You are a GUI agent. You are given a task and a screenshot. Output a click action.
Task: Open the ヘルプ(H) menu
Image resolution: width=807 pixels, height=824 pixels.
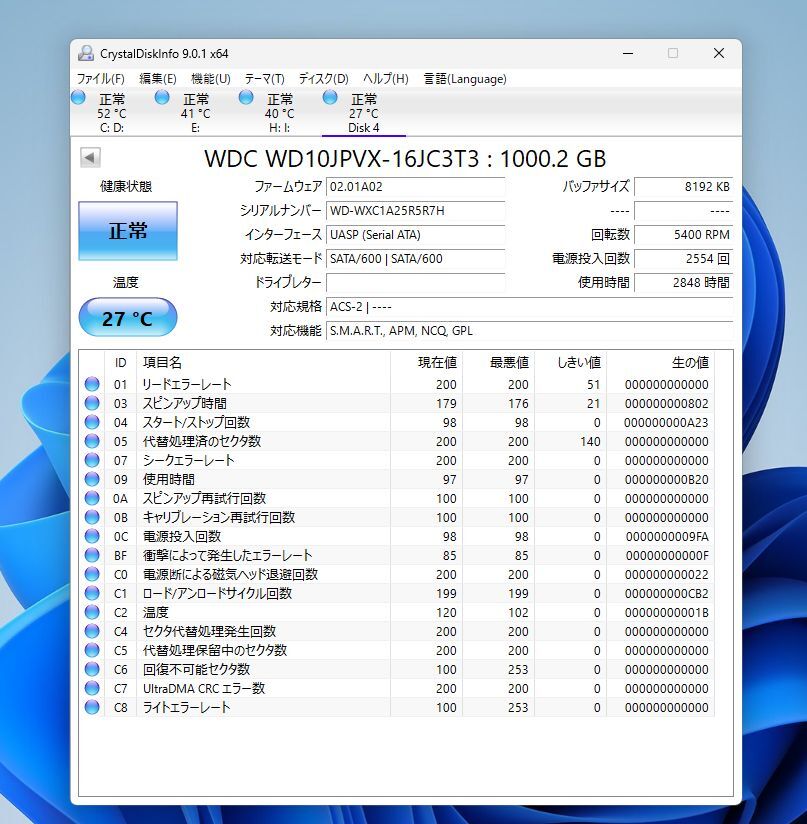tap(386, 79)
